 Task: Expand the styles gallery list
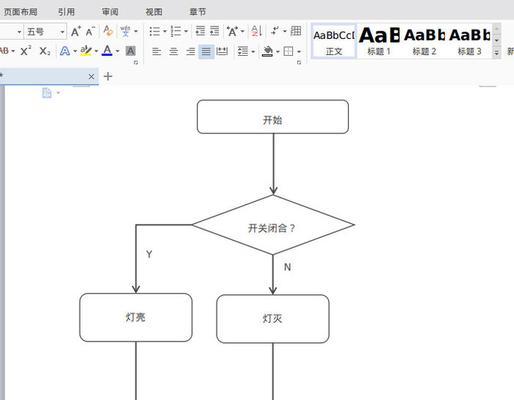click(497, 53)
